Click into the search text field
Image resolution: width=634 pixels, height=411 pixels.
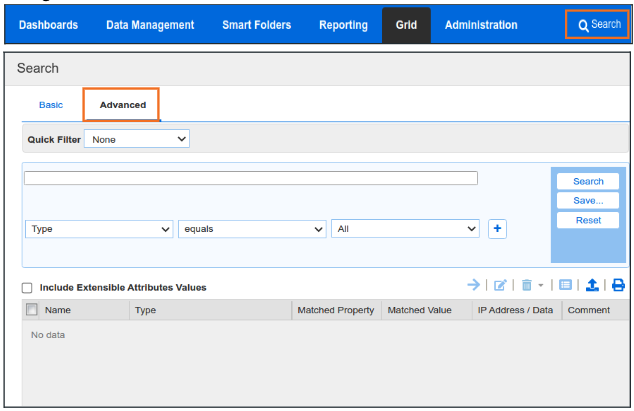point(250,178)
